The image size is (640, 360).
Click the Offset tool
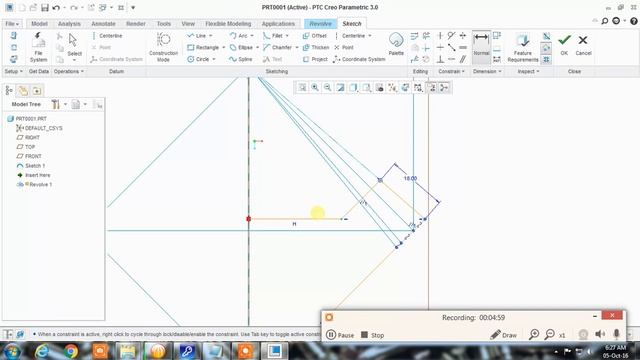315,36
